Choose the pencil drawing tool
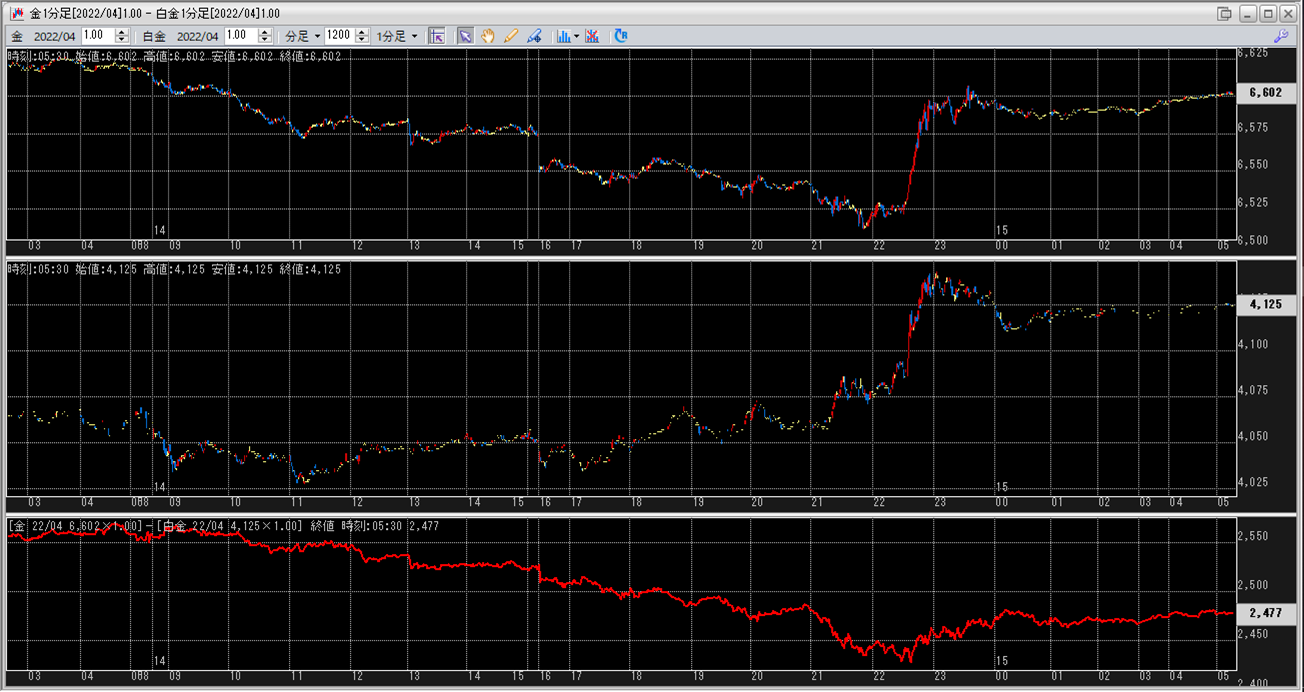Screen dimensions: 1304x692 (x=511, y=36)
